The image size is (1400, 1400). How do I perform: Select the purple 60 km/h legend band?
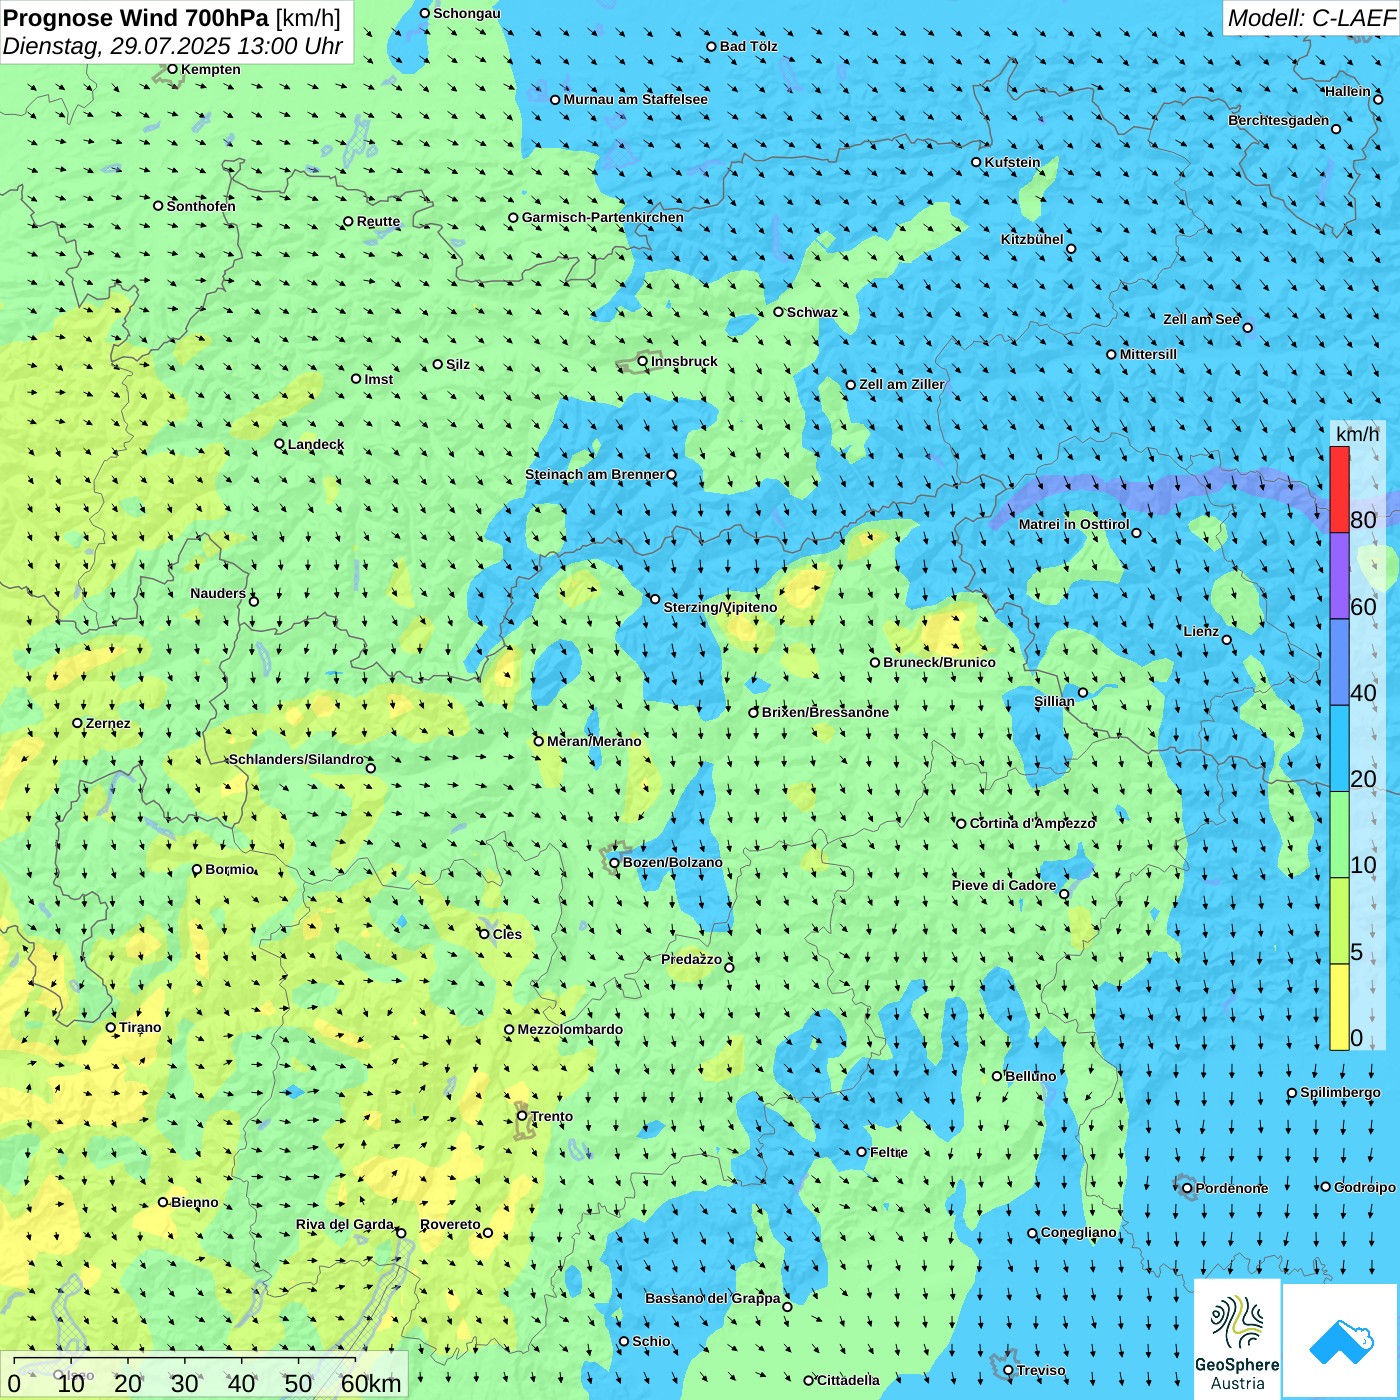click(1339, 575)
